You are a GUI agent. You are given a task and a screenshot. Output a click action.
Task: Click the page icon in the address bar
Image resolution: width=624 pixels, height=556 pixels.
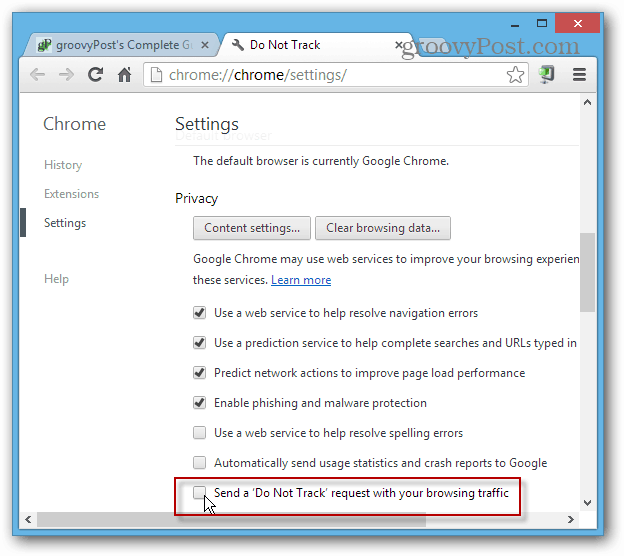[x=156, y=75]
